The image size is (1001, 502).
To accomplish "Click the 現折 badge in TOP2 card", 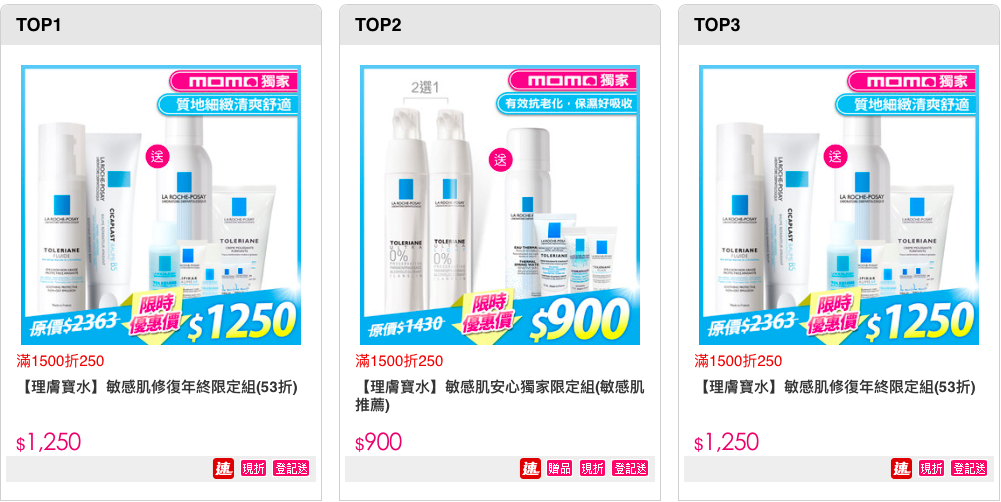I will click(x=592, y=469).
